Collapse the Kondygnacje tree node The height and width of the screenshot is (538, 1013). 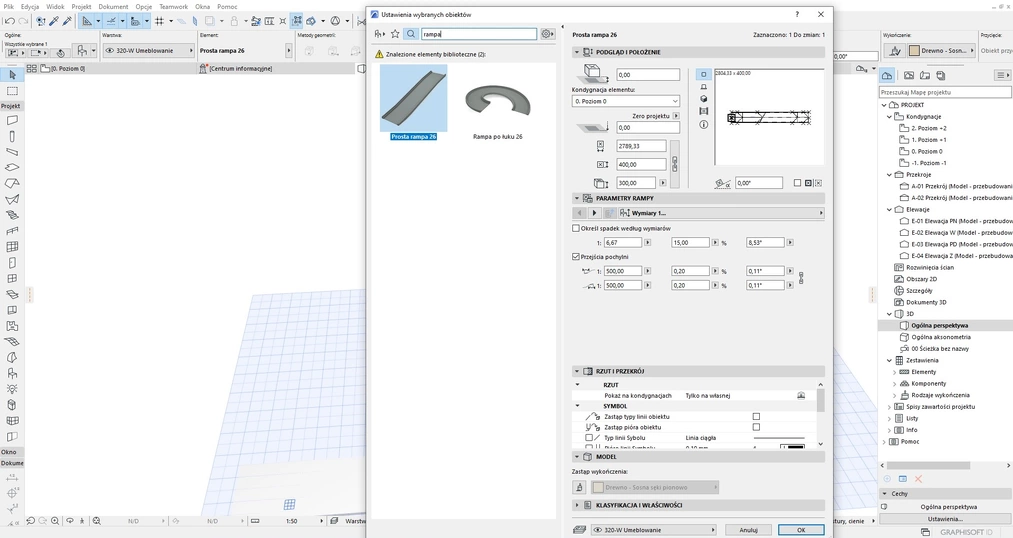click(890, 117)
